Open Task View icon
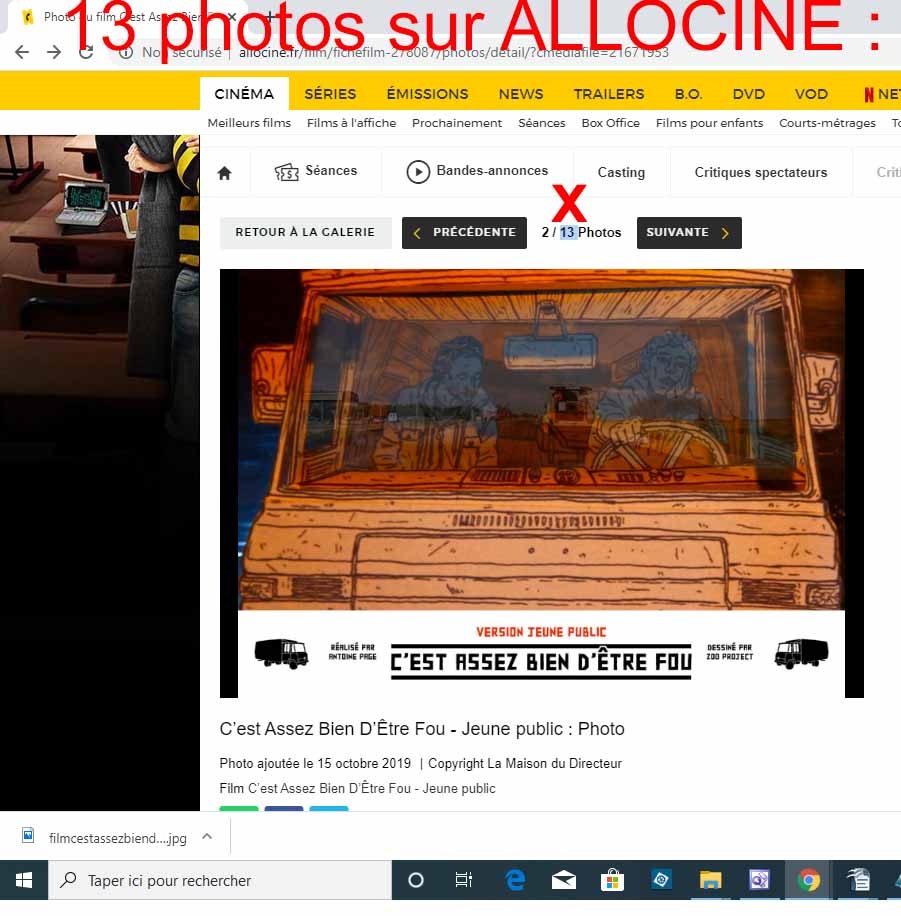 463,880
